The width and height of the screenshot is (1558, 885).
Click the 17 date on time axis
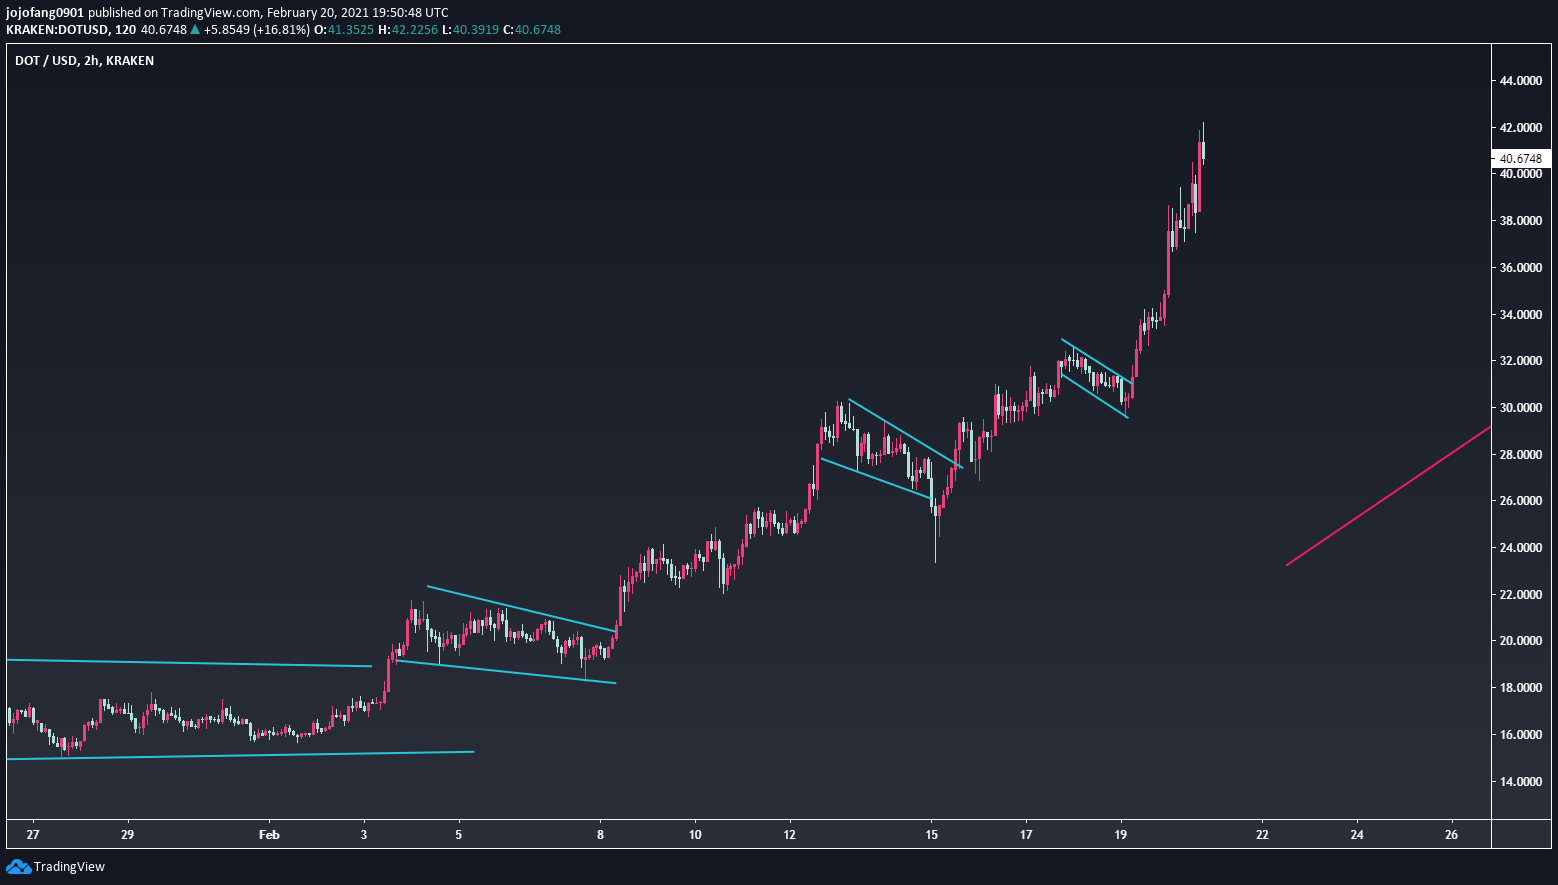[1026, 835]
